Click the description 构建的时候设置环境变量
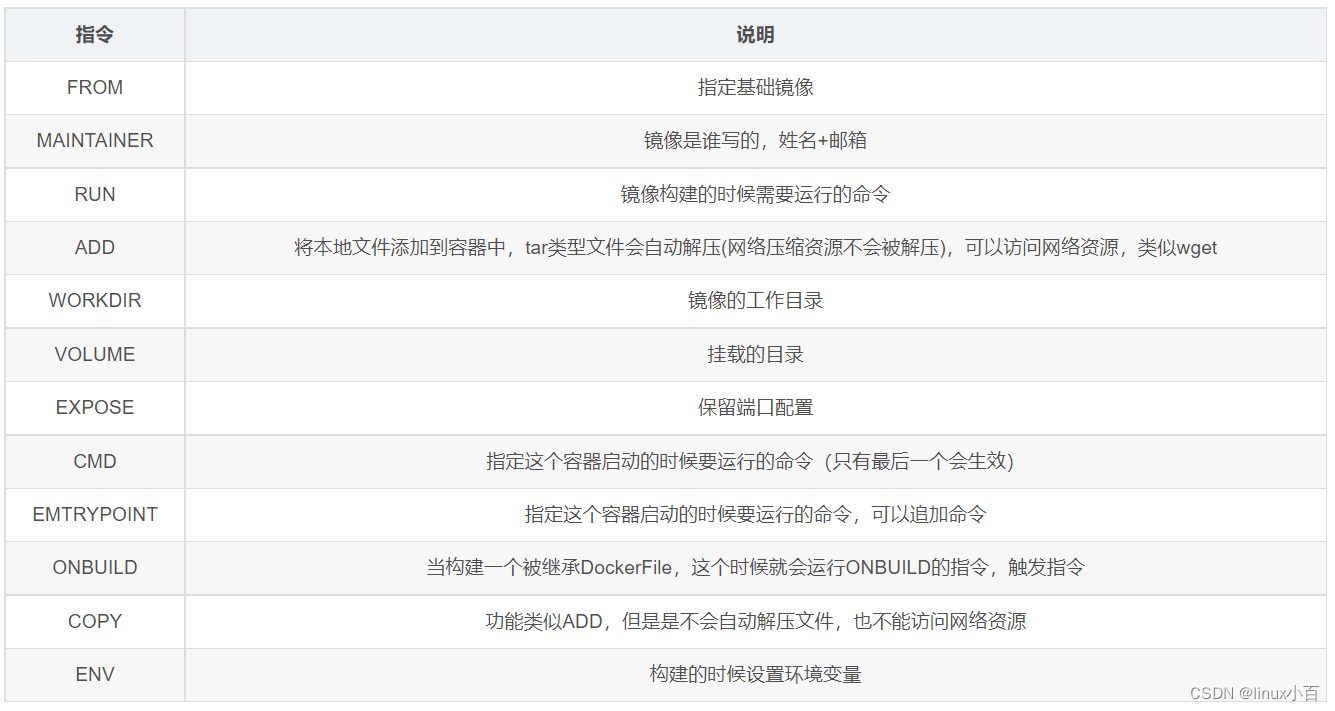Screen dimensions: 1335x711 coord(755,674)
